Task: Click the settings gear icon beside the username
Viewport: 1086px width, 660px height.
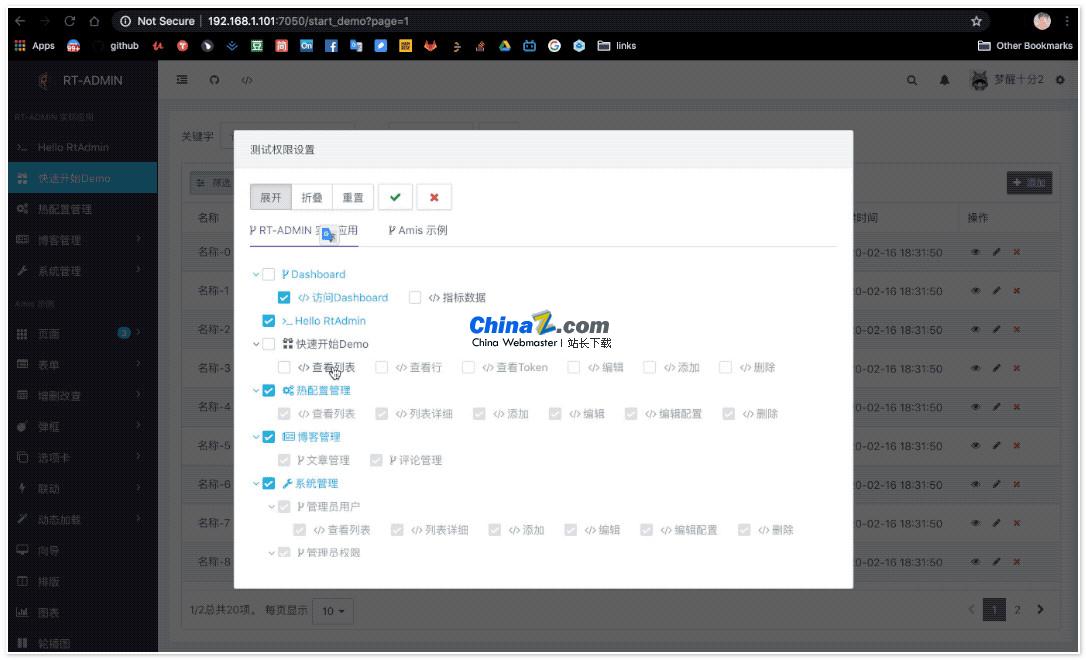Action: [1060, 81]
